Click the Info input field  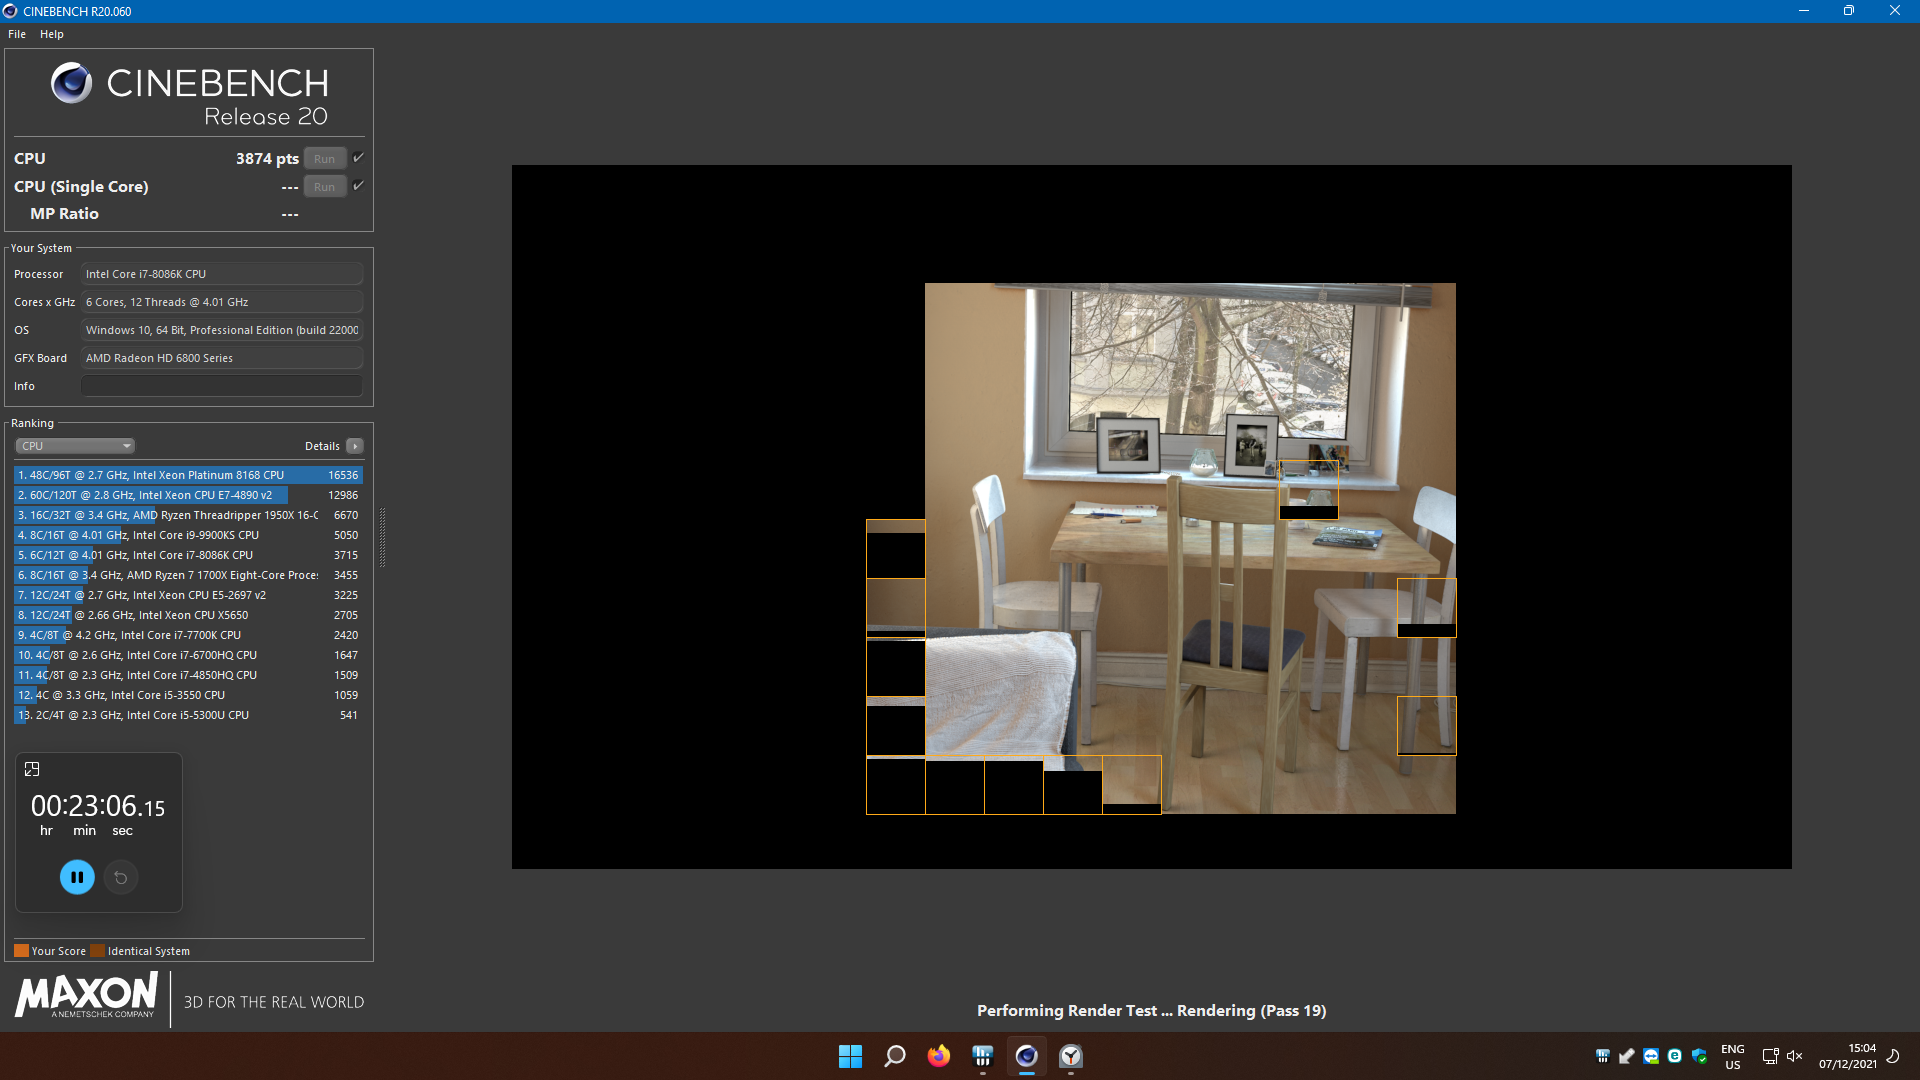[x=222, y=386]
